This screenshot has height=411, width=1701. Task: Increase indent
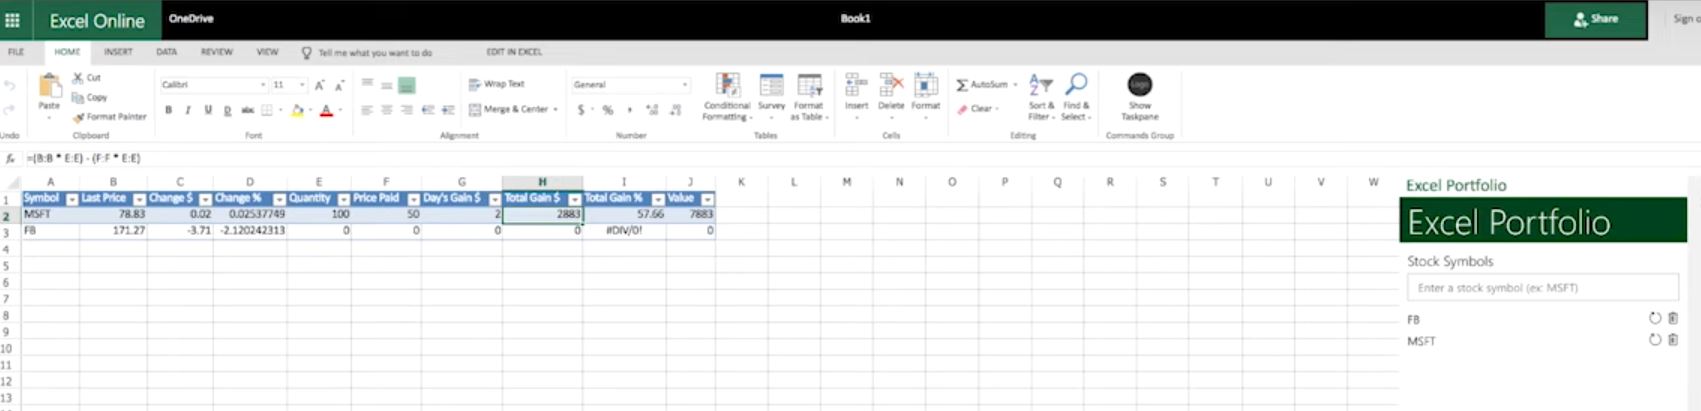(x=447, y=110)
